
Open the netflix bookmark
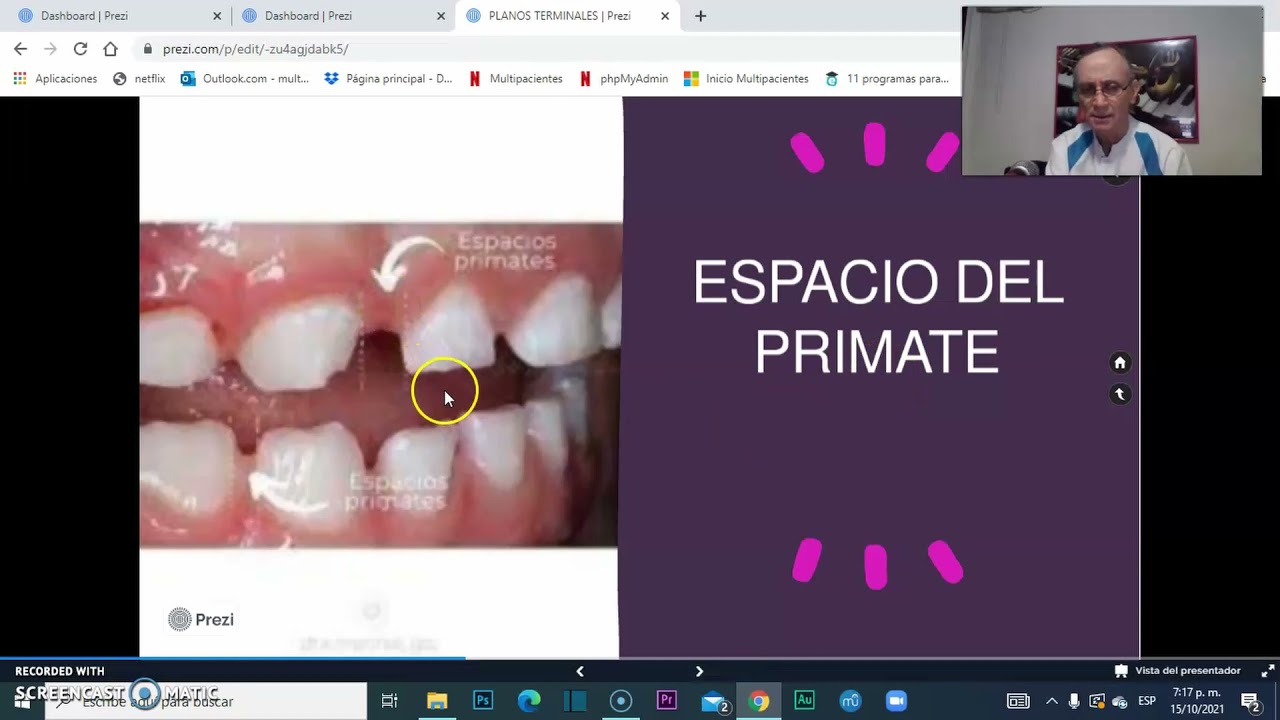coord(139,78)
